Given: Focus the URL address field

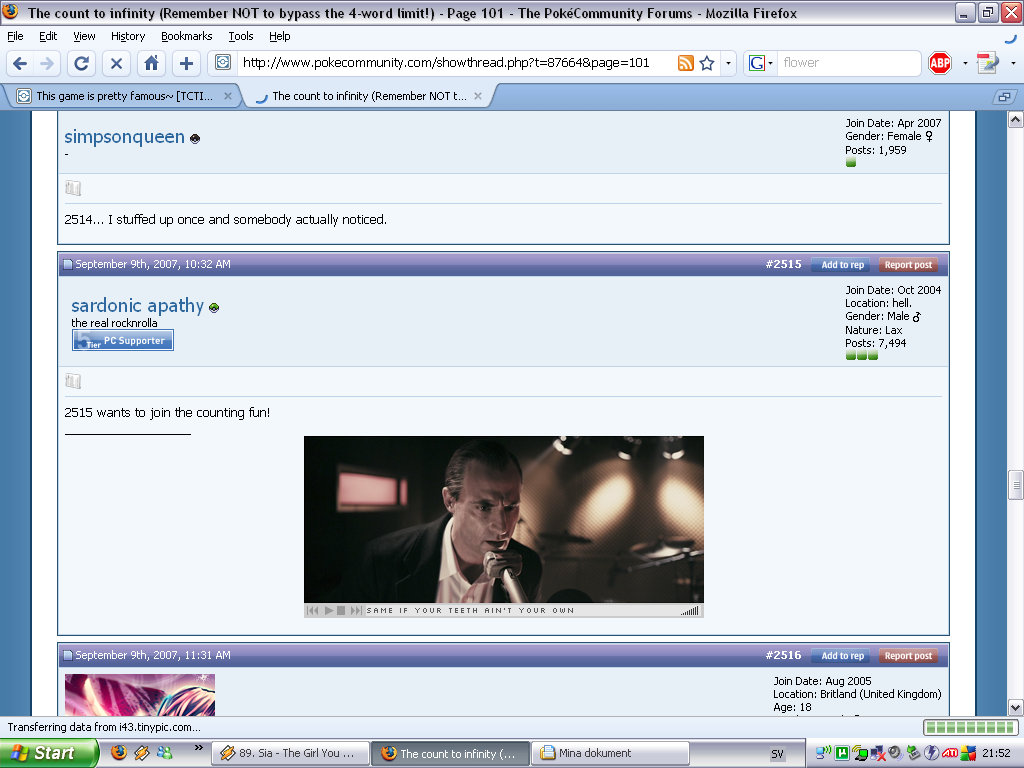Looking at the screenshot, I should click(x=457, y=63).
